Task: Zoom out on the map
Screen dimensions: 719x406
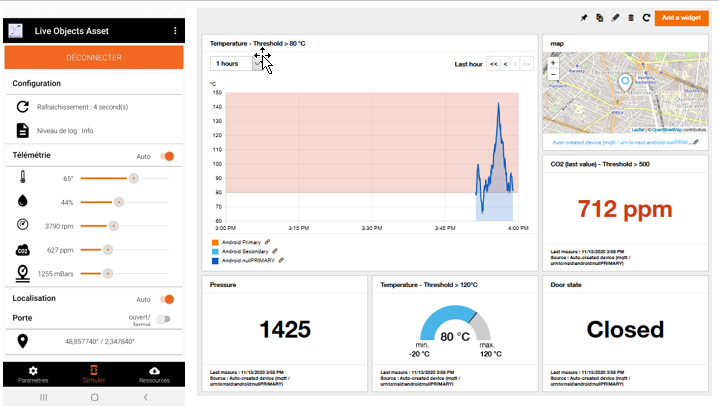Action: pos(553,74)
